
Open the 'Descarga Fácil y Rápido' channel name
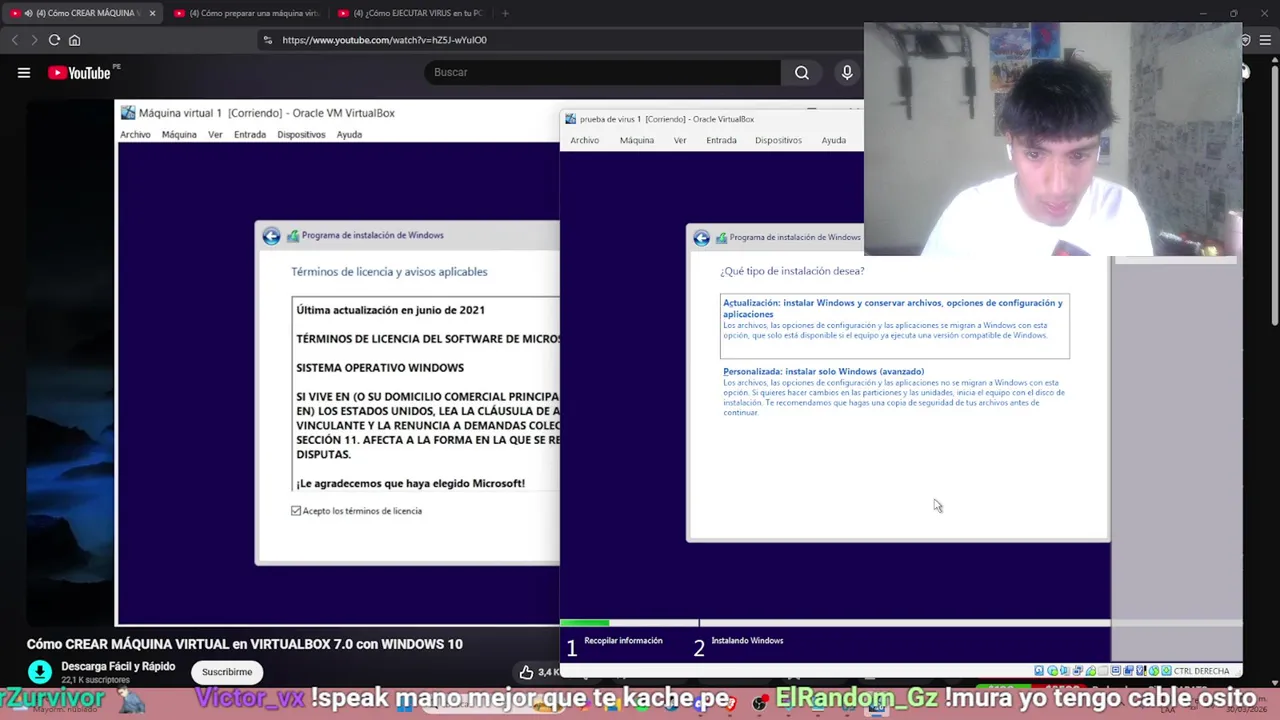coord(118,666)
